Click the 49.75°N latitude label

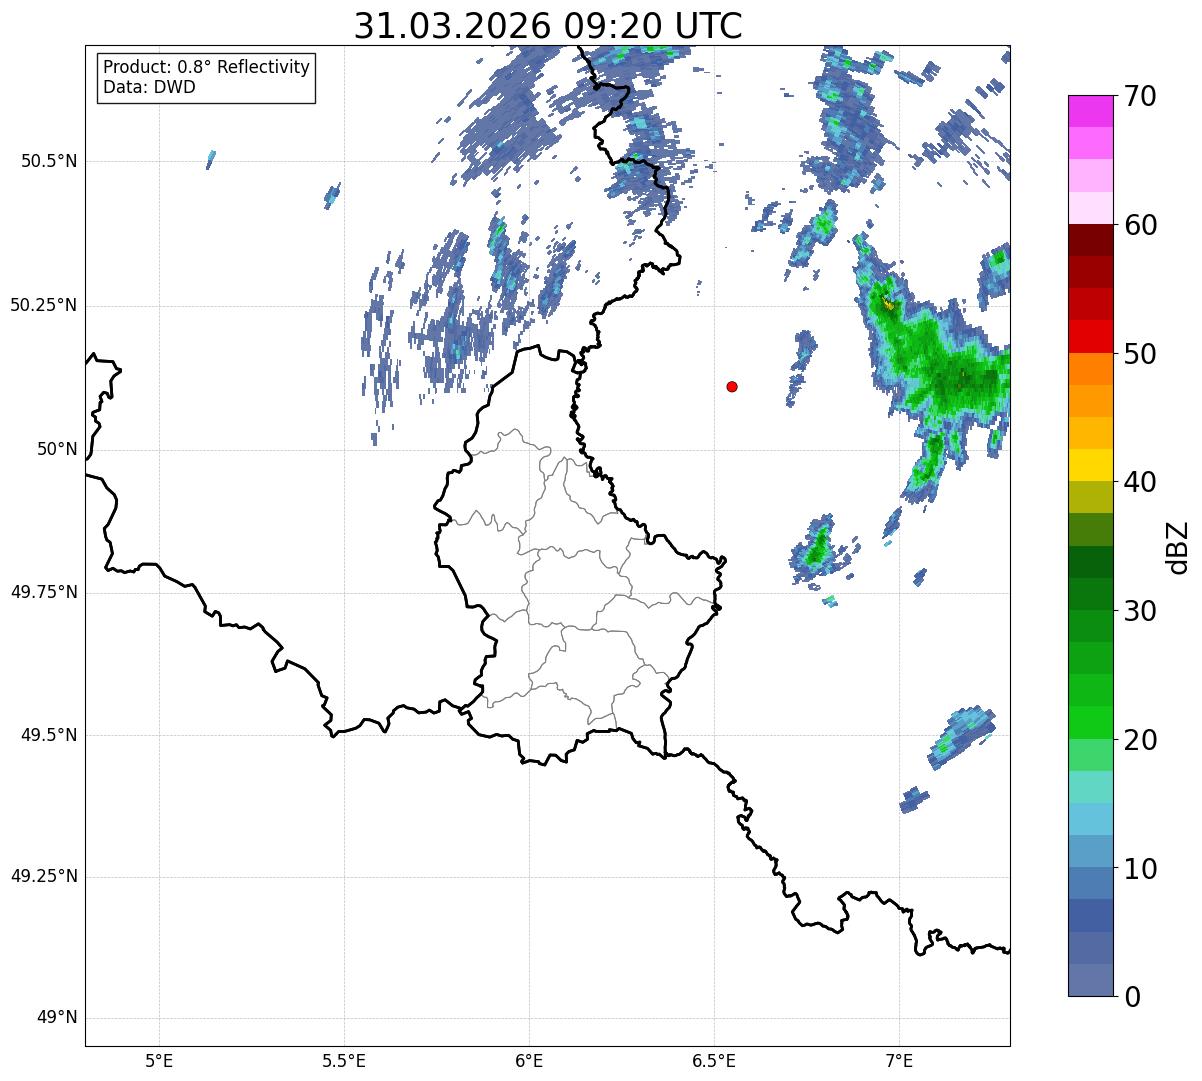click(x=44, y=592)
